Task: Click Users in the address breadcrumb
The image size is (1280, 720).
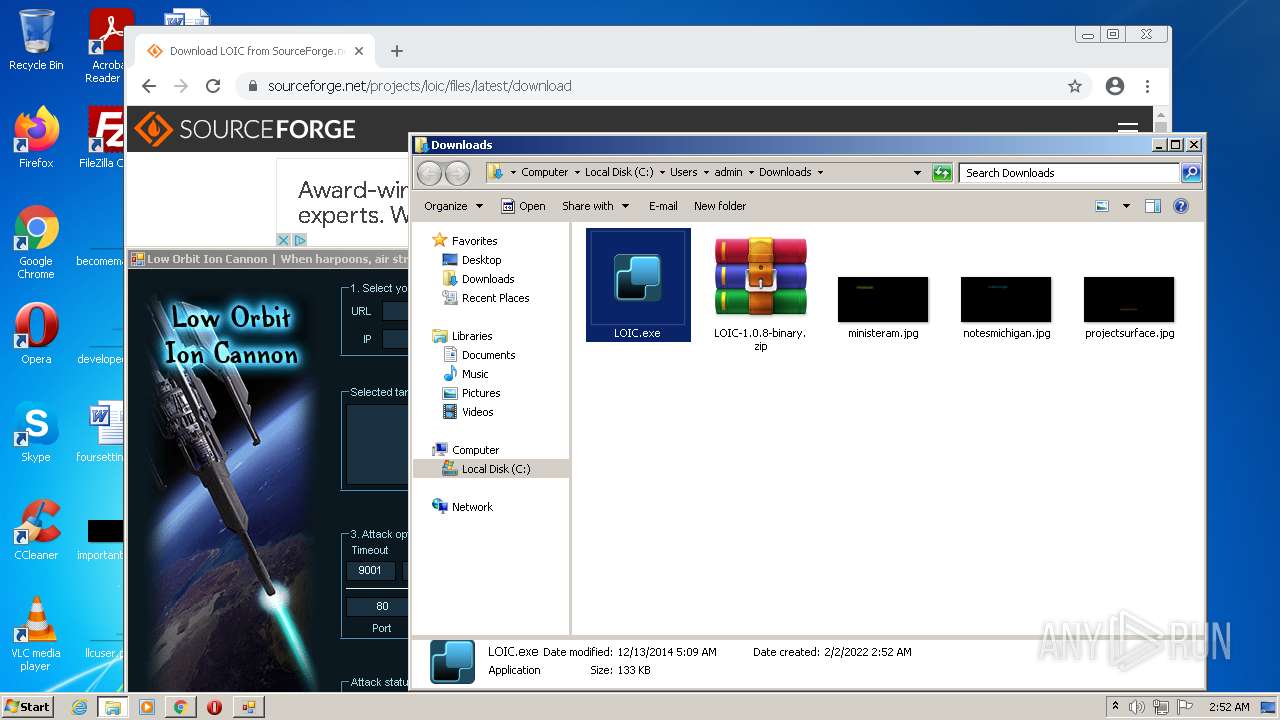Action: click(684, 172)
